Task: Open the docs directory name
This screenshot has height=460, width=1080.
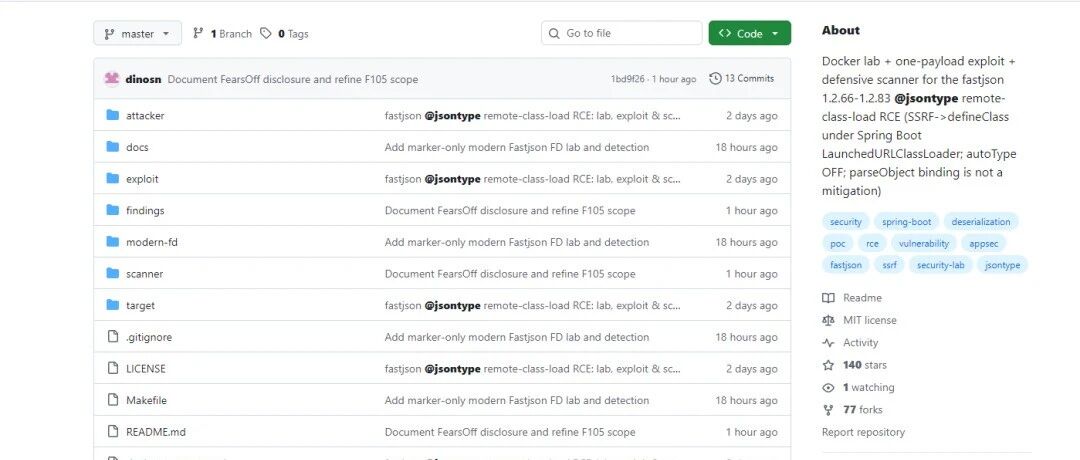Action: pos(137,147)
